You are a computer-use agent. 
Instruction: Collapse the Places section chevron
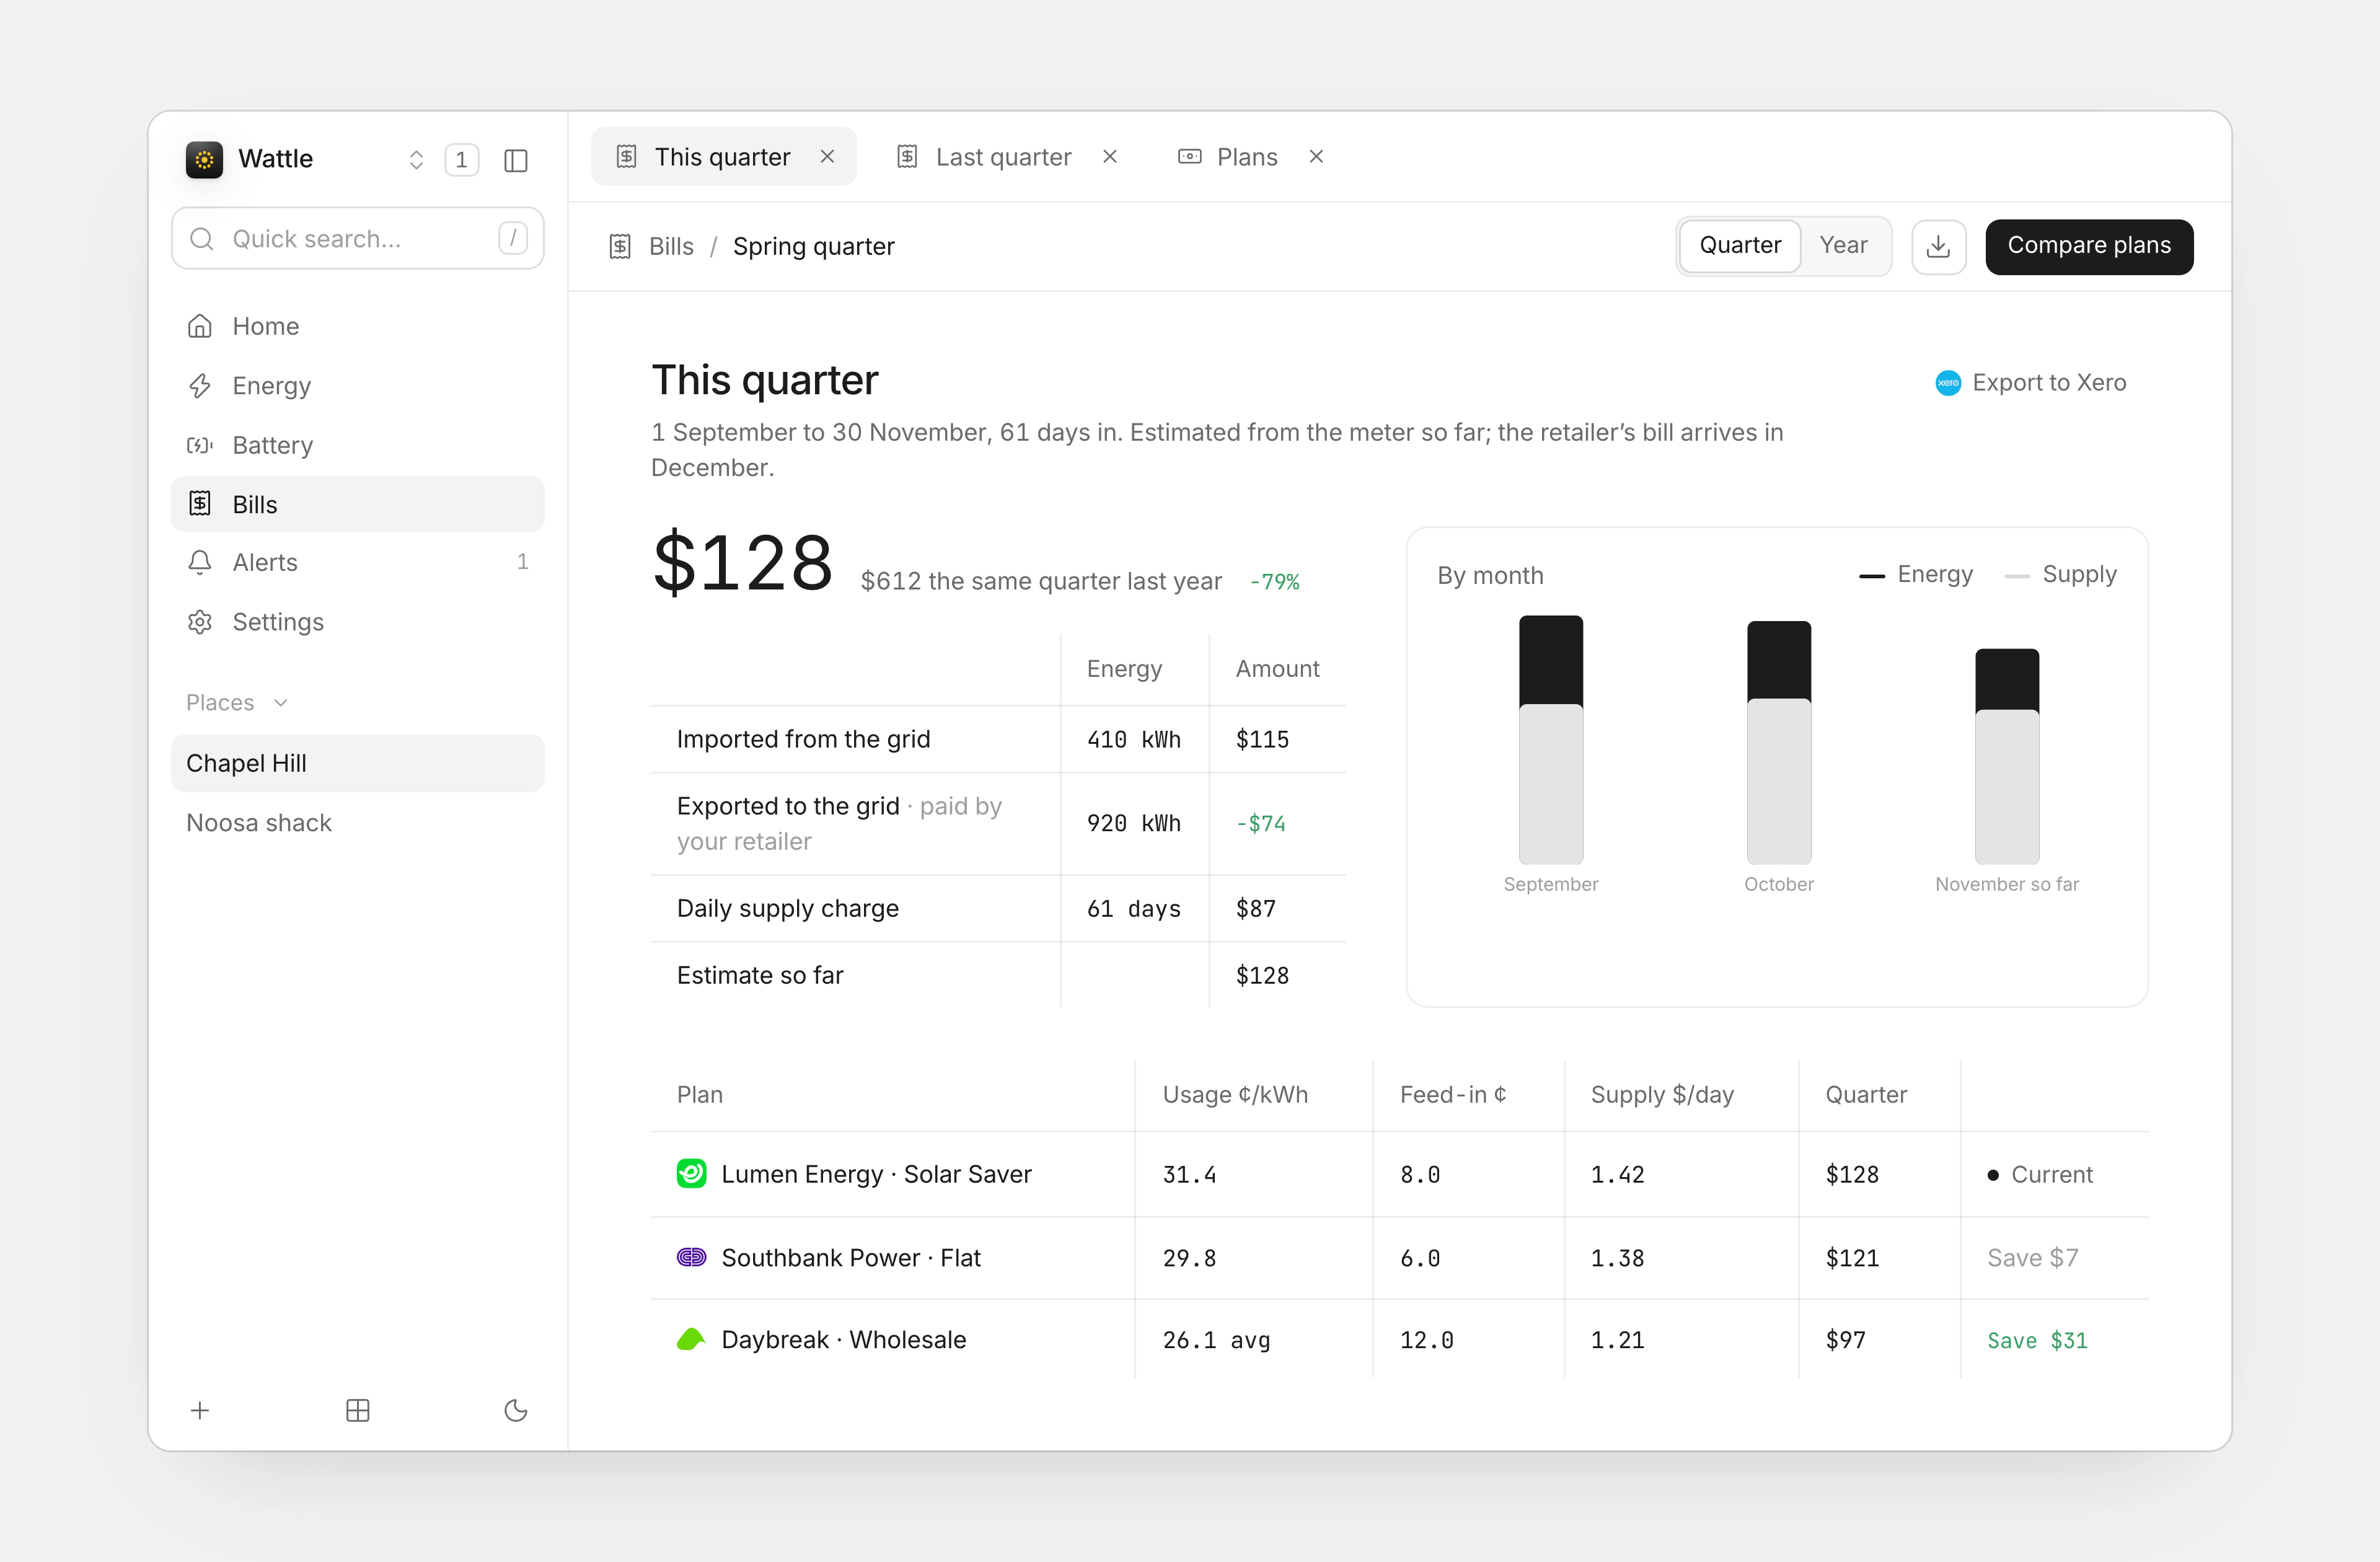pos(281,703)
